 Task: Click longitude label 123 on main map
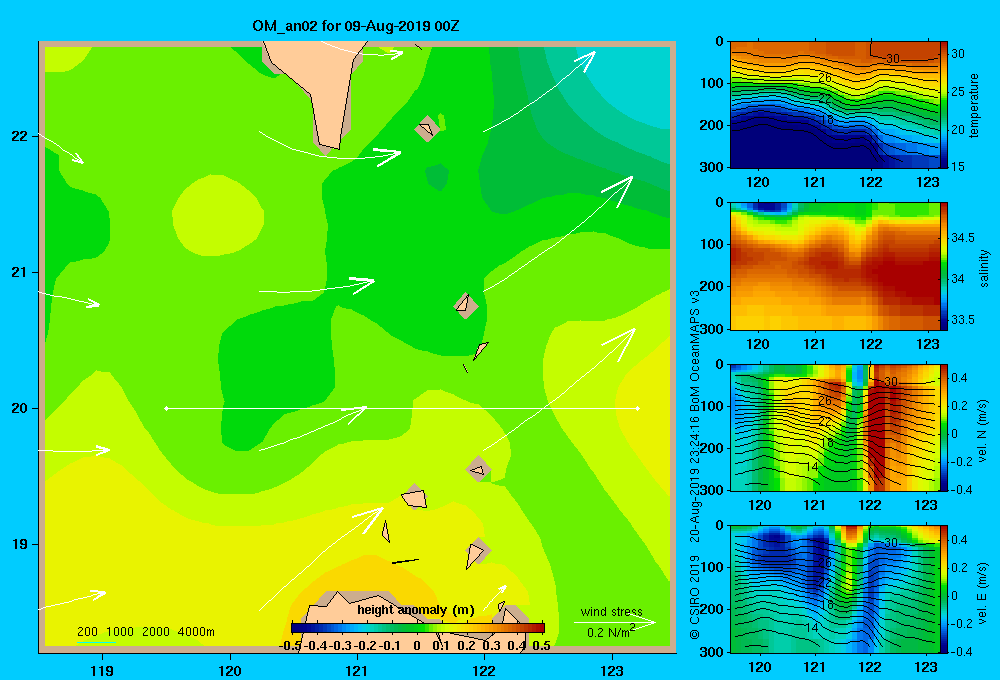612,670
